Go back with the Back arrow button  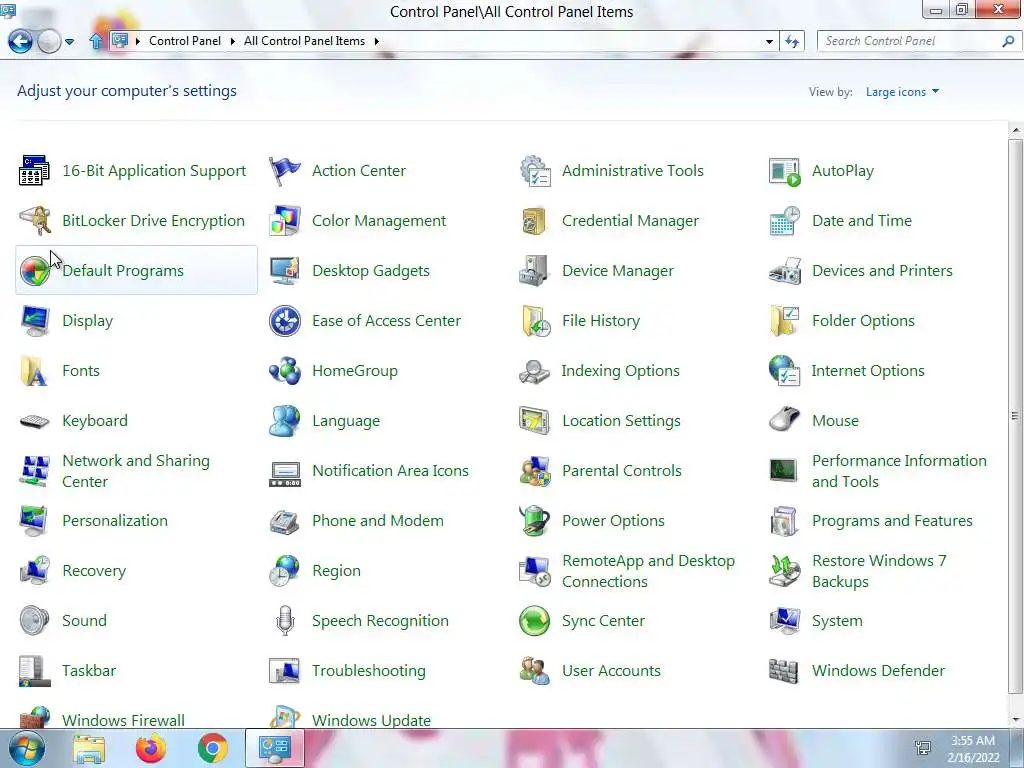coord(20,41)
